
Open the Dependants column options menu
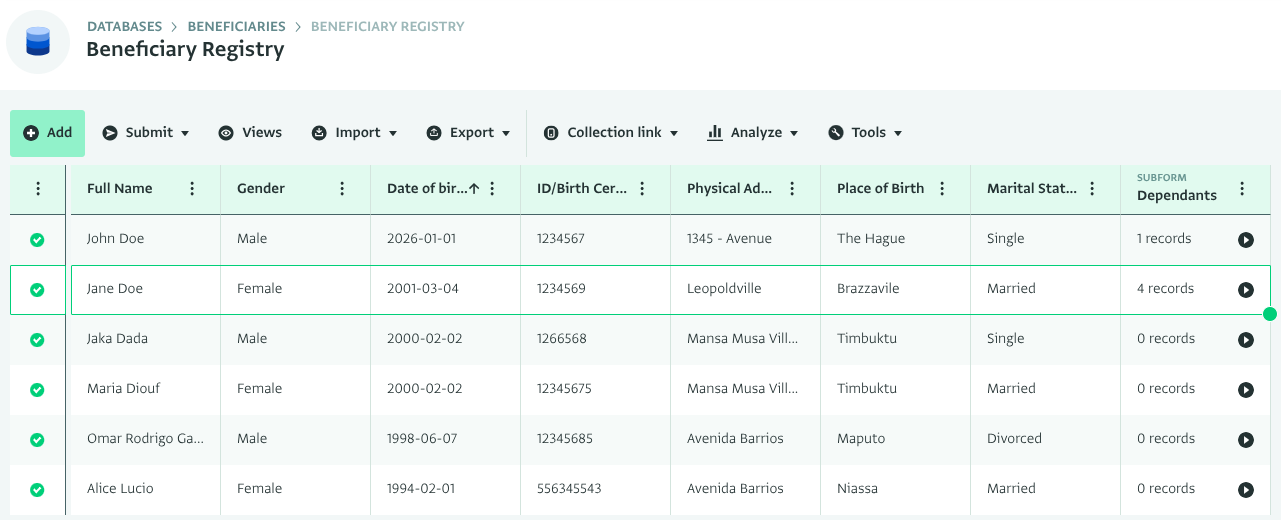click(x=1242, y=188)
